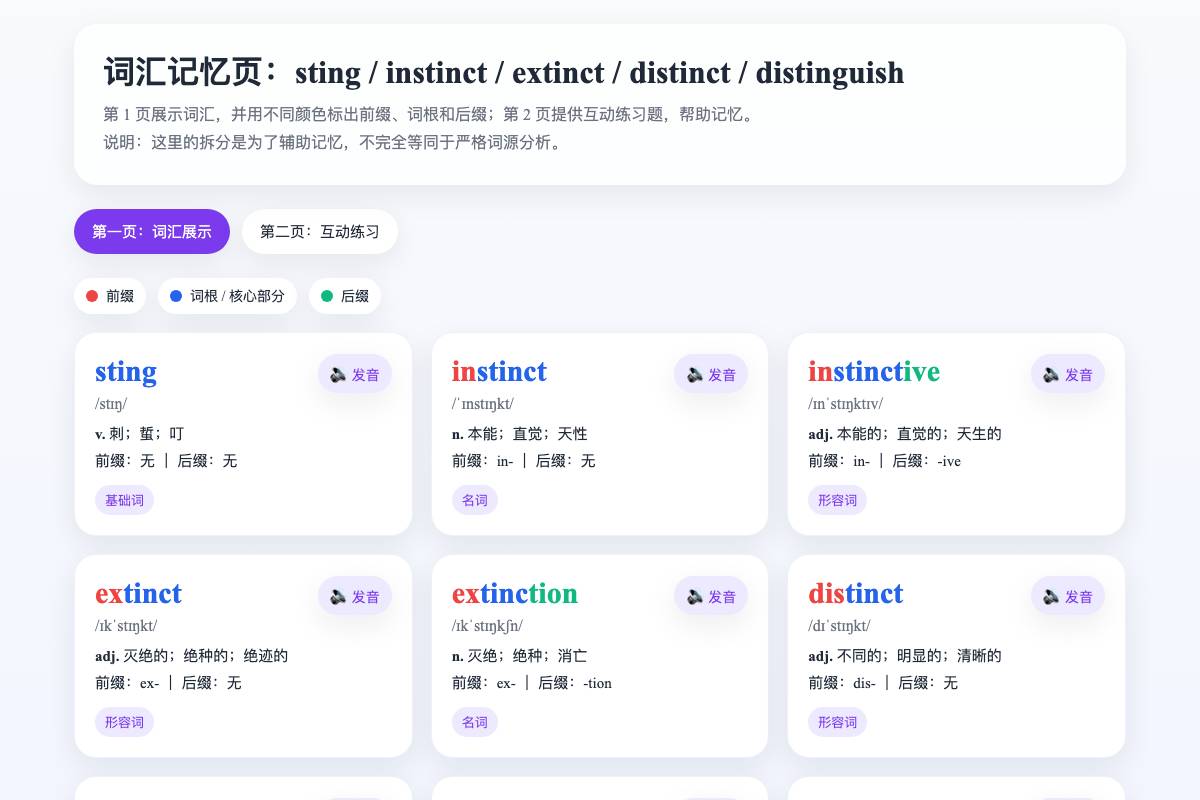Play pronunciation for the word instinct

point(711,374)
